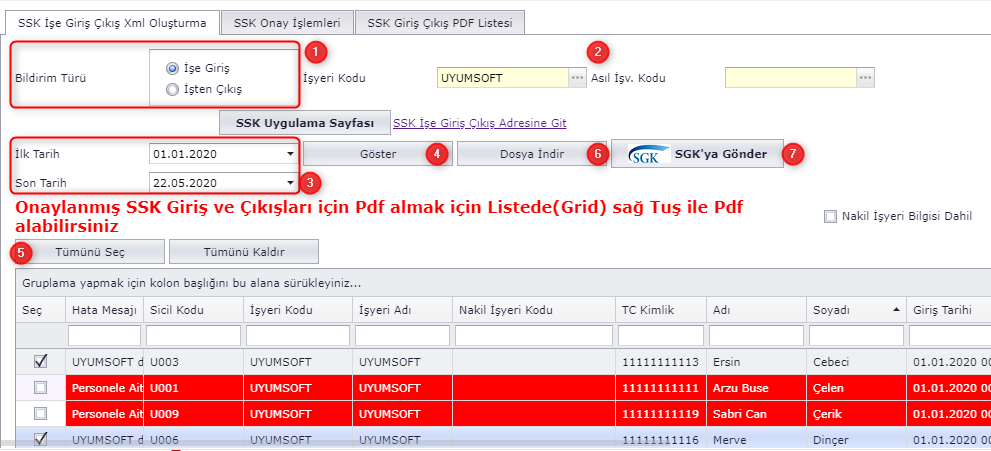The image size is (991, 451).
Task: Click the ellipsis button beside İşyeri Kodu field
Action: tap(577, 78)
